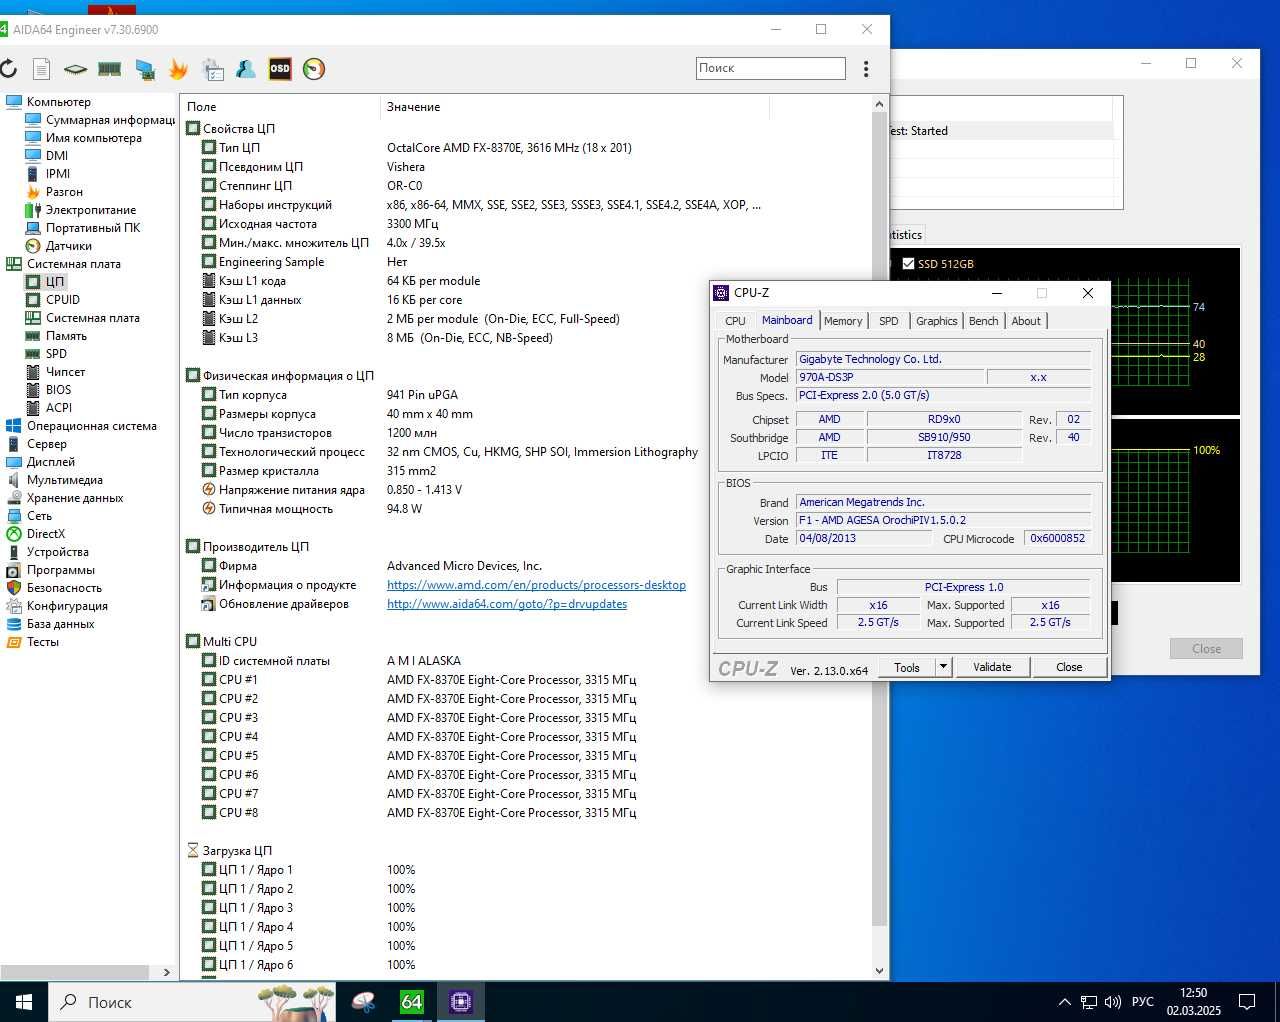This screenshot has width=1280, height=1022.
Task: Click the Validate button in CPU-Z
Action: point(992,667)
